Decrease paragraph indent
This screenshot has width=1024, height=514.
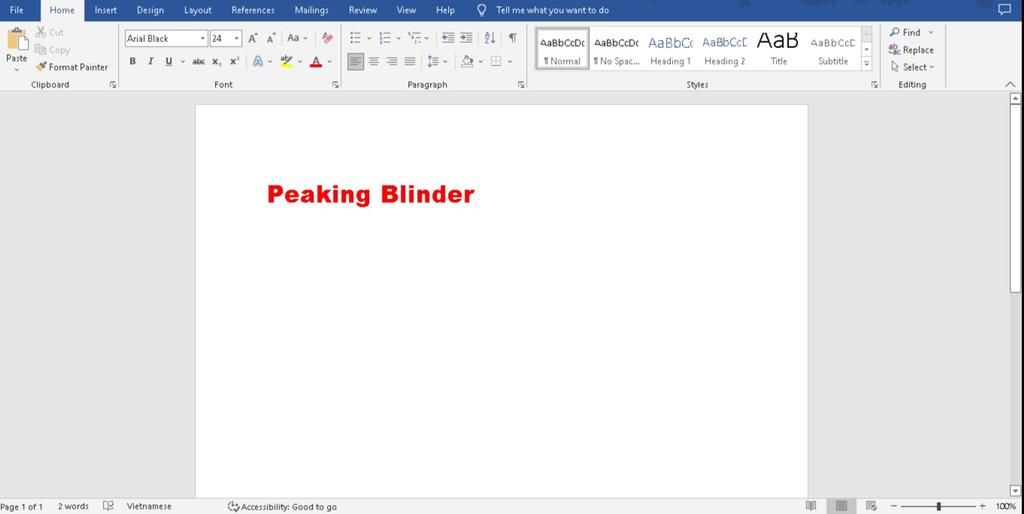[448, 38]
